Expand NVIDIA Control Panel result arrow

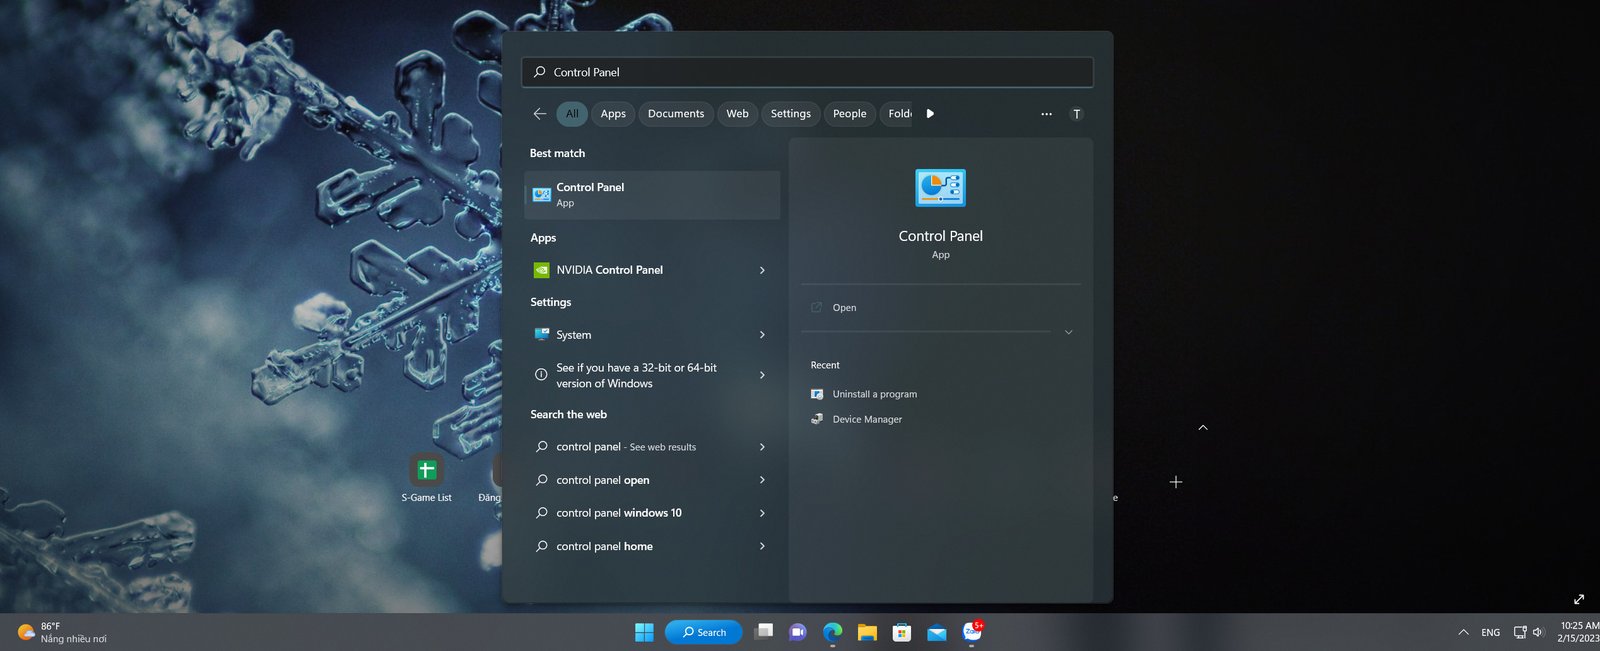(762, 270)
